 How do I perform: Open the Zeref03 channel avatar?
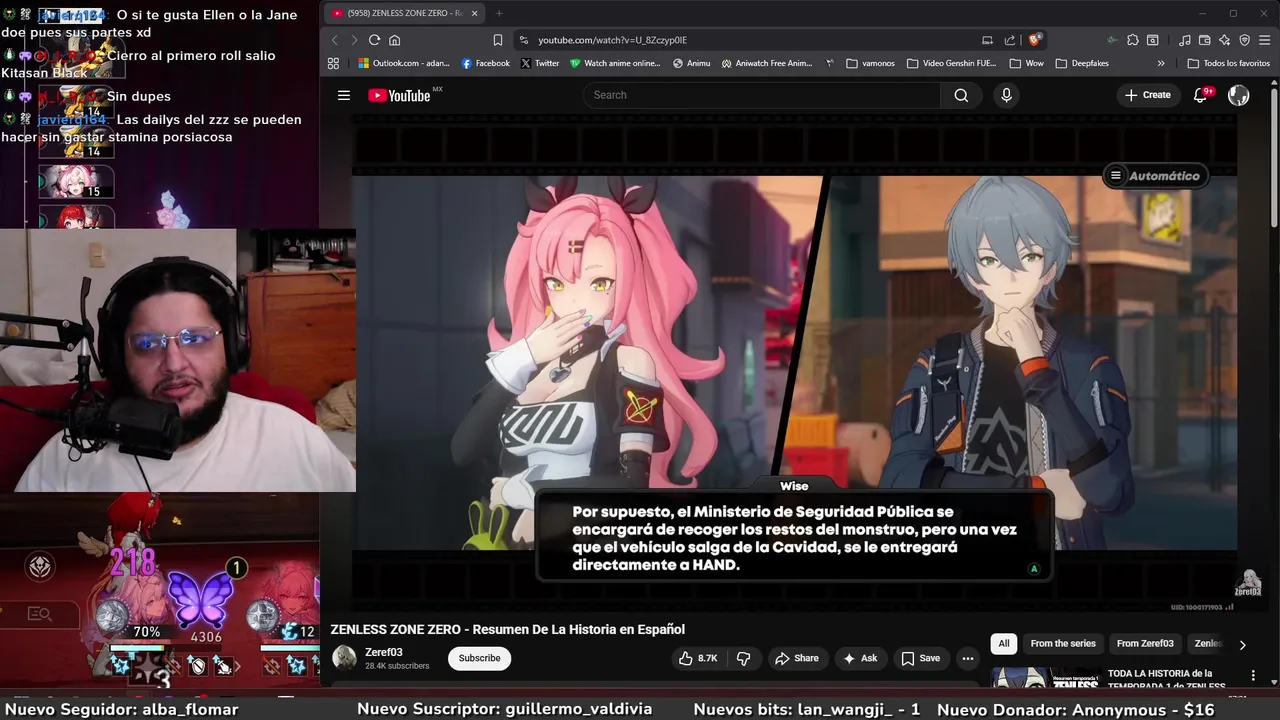pyautogui.click(x=344, y=657)
